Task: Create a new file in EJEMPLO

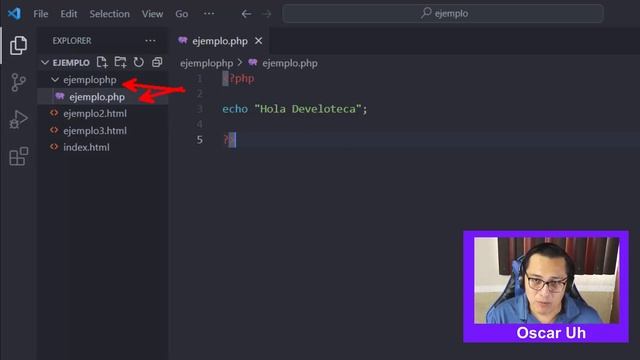Action: click(102, 62)
